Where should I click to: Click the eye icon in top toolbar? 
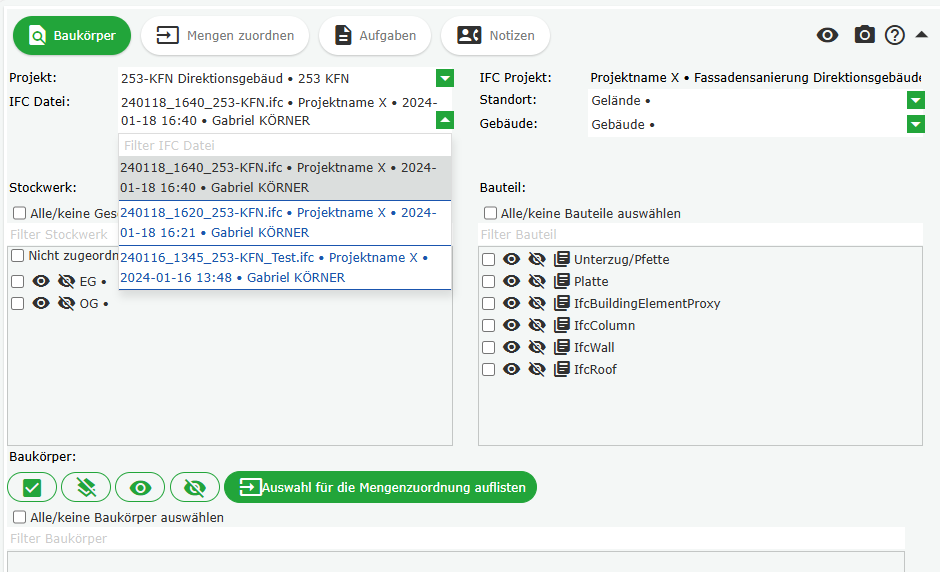pyautogui.click(x=827, y=35)
